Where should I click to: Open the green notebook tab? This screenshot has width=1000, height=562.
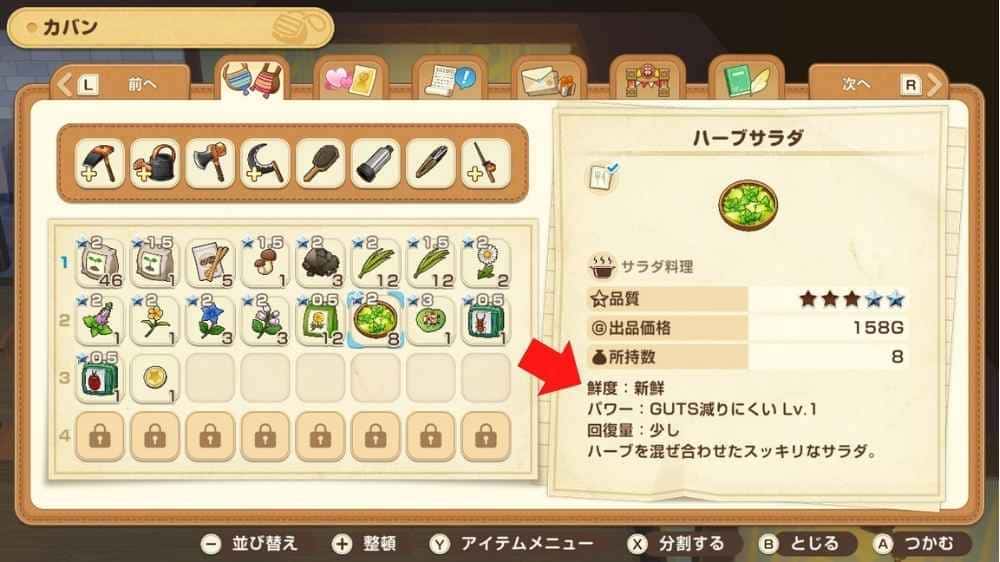(x=746, y=79)
